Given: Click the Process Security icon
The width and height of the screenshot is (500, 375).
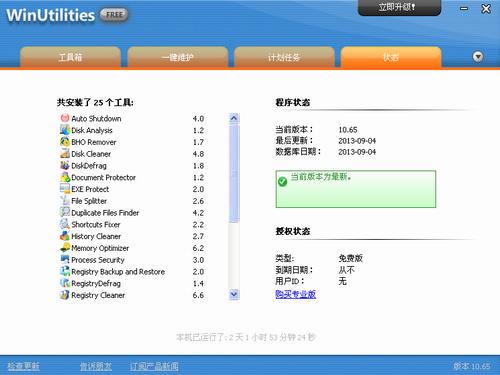Looking at the screenshot, I should pos(65,259).
